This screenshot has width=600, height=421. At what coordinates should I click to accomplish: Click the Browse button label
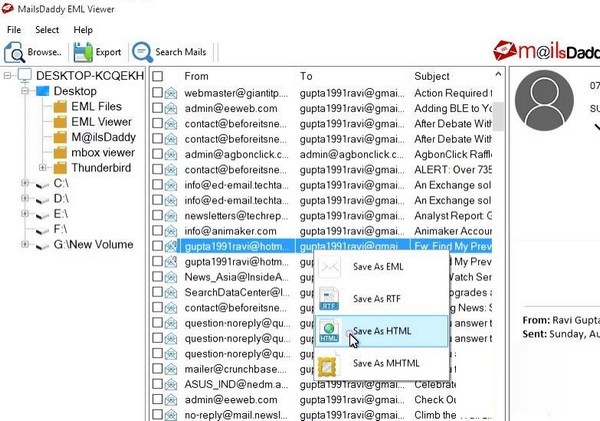click(x=44, y=52)
